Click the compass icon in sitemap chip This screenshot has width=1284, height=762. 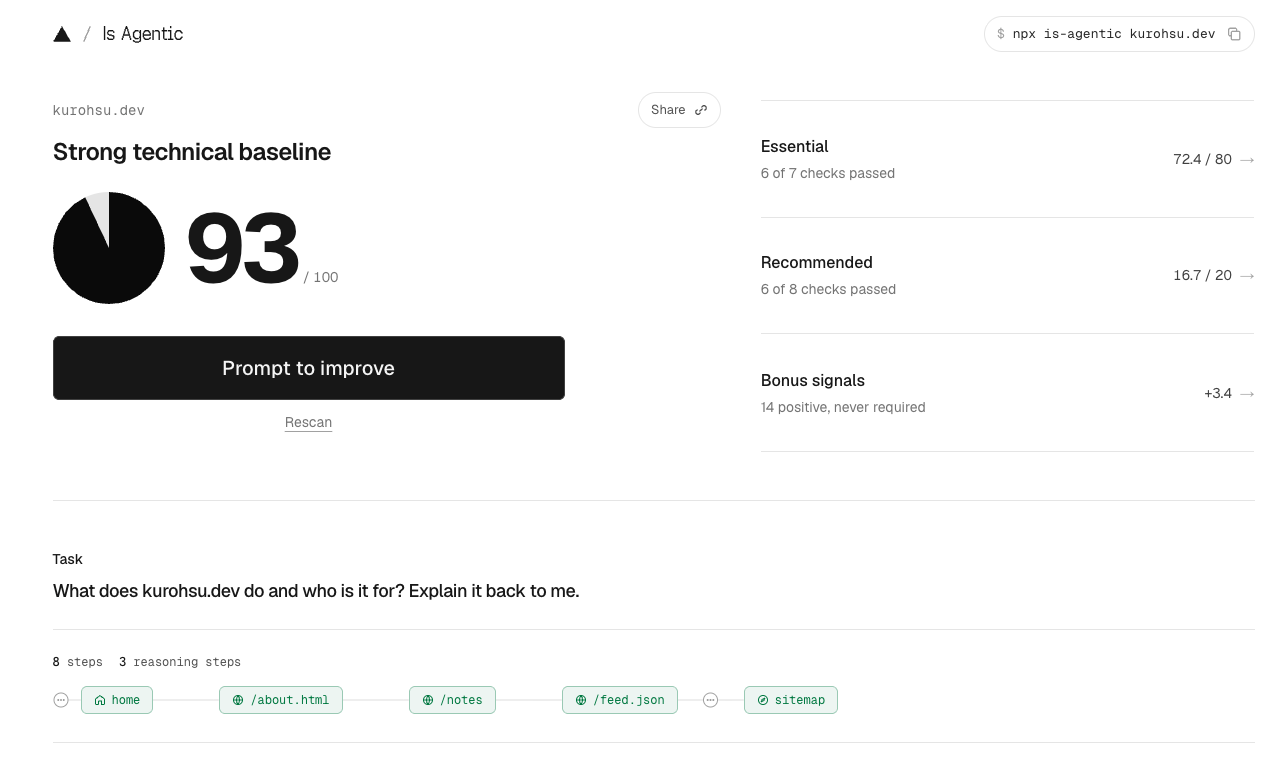[763, 700]
